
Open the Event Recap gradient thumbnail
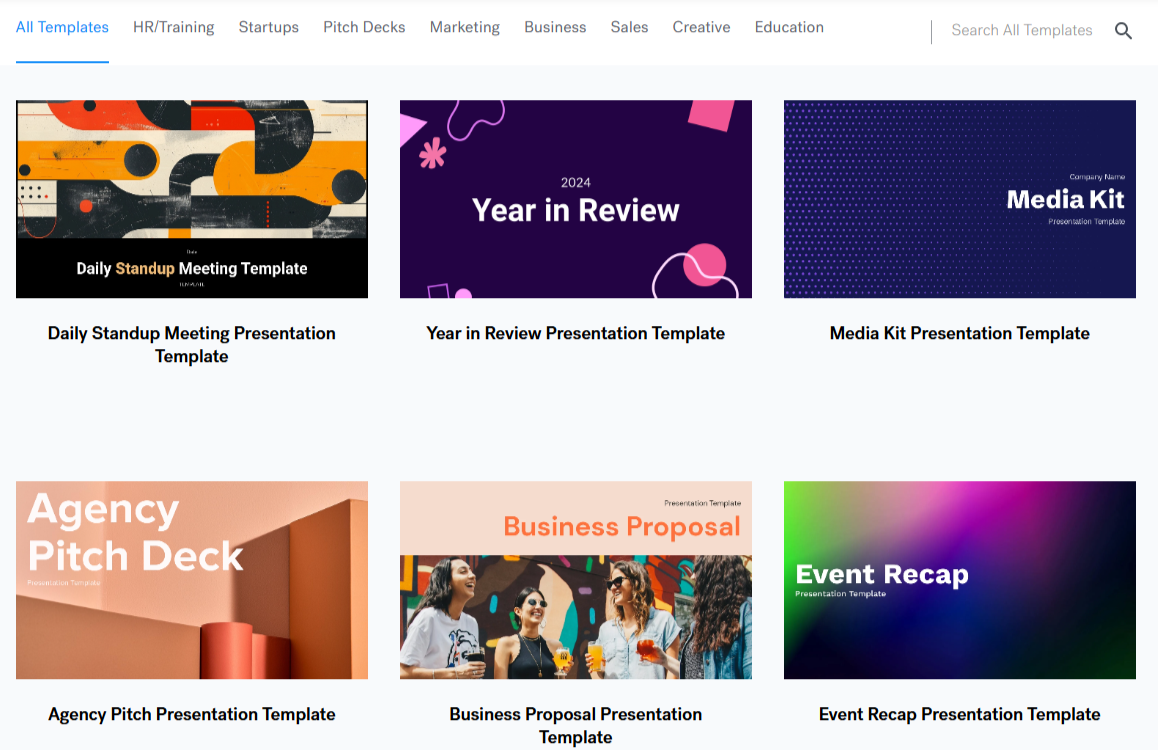click(960, 580)
